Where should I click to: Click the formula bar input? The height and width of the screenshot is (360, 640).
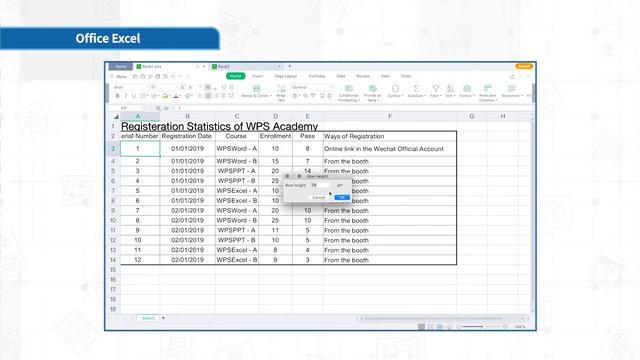353,108
